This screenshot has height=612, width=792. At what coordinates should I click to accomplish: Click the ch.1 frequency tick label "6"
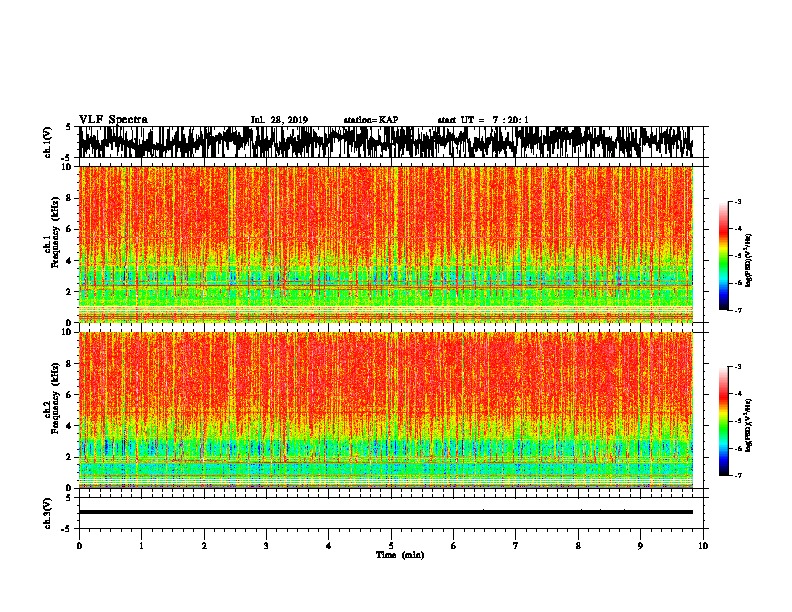click(69, 229)
